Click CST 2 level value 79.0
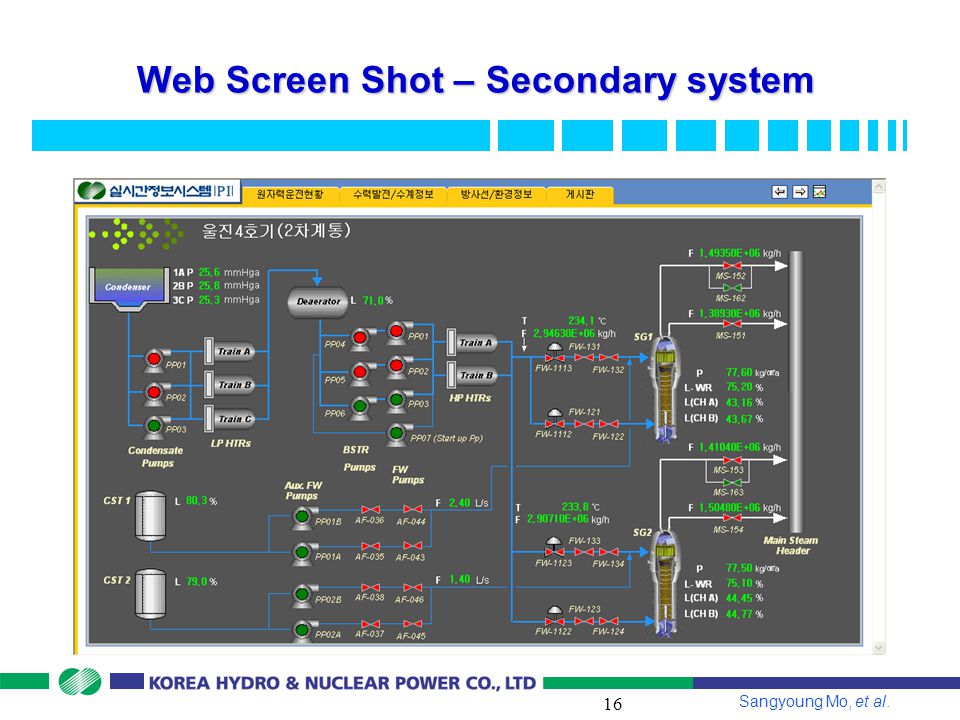The height and width of the screenshot is (720, 960). 197,581
